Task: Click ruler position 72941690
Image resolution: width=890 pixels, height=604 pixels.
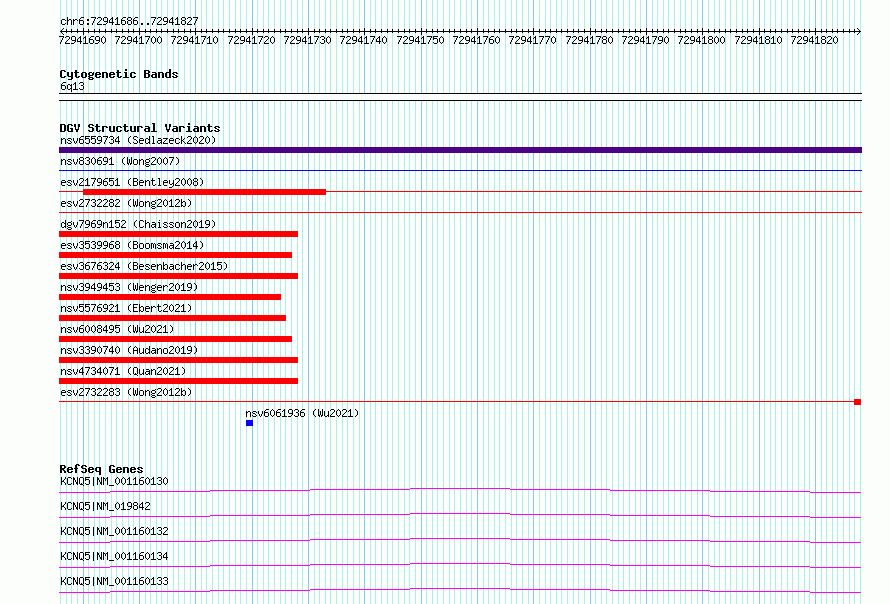Action: coord(83,40)
